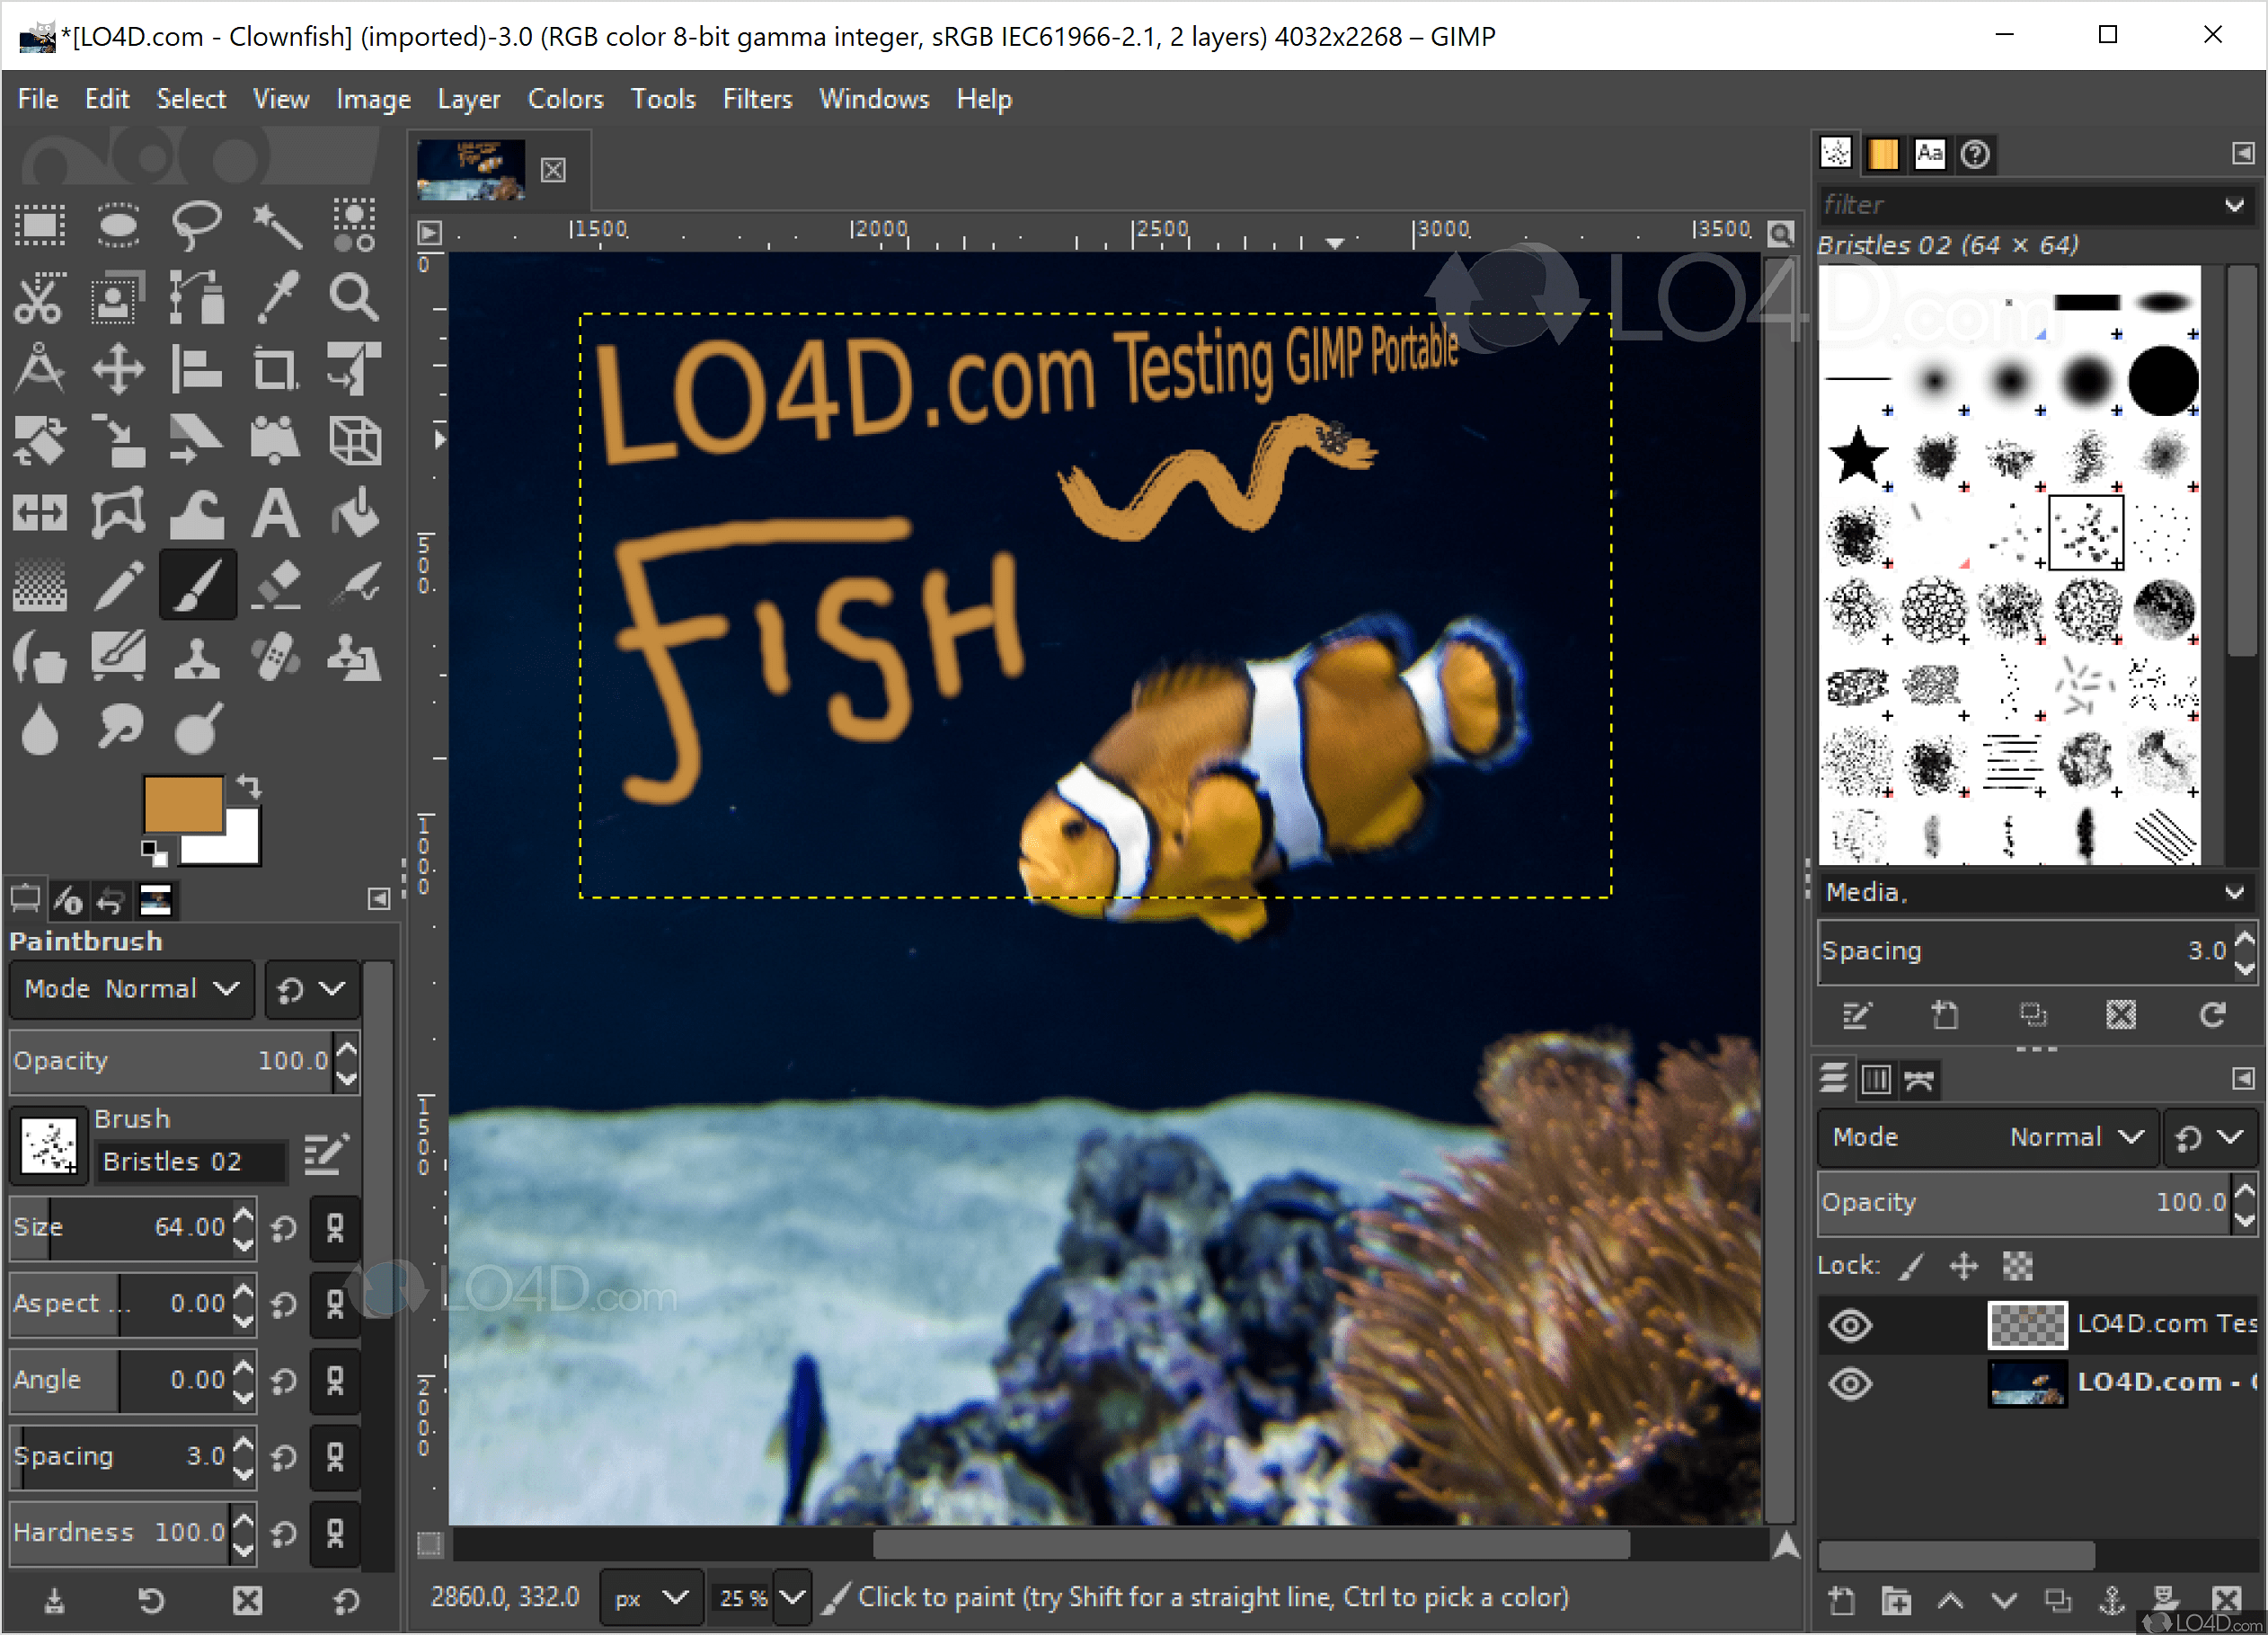
Task: Select the Free Select lasso tool
Action: (196, 225)
